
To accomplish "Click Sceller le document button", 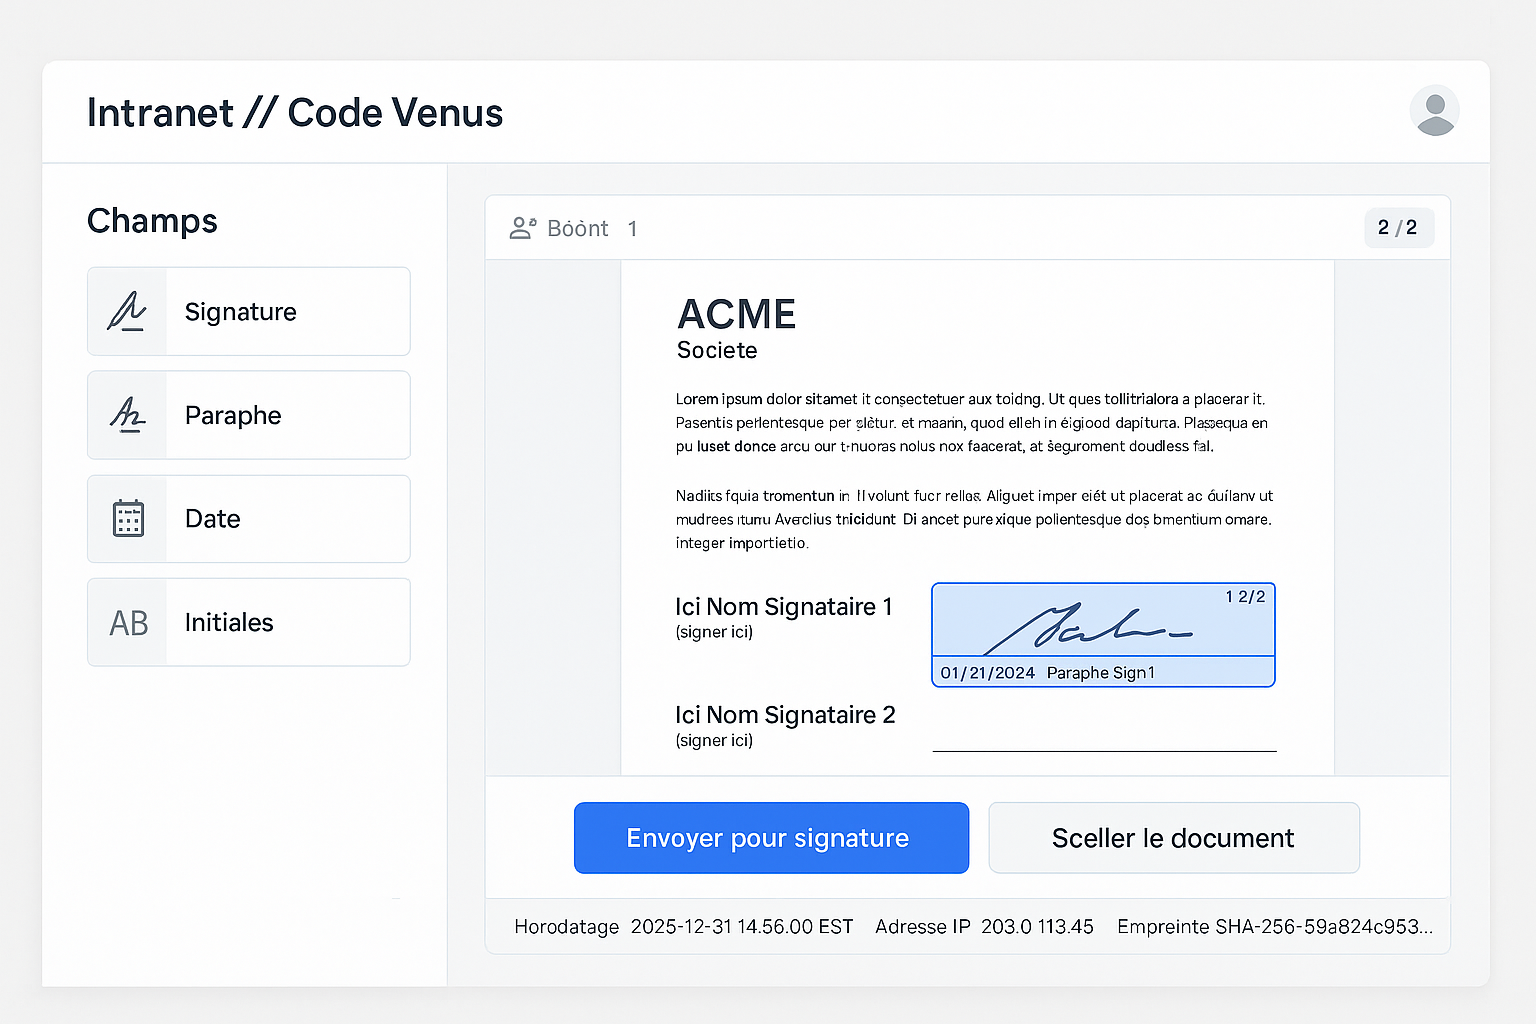I will pyautogui.click(x=1173, y=838).
